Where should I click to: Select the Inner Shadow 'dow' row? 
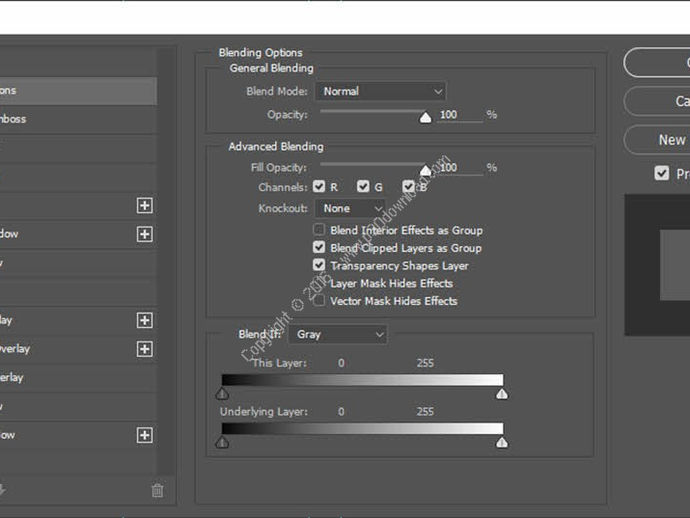pyautogui.click(x=78, y=234)
